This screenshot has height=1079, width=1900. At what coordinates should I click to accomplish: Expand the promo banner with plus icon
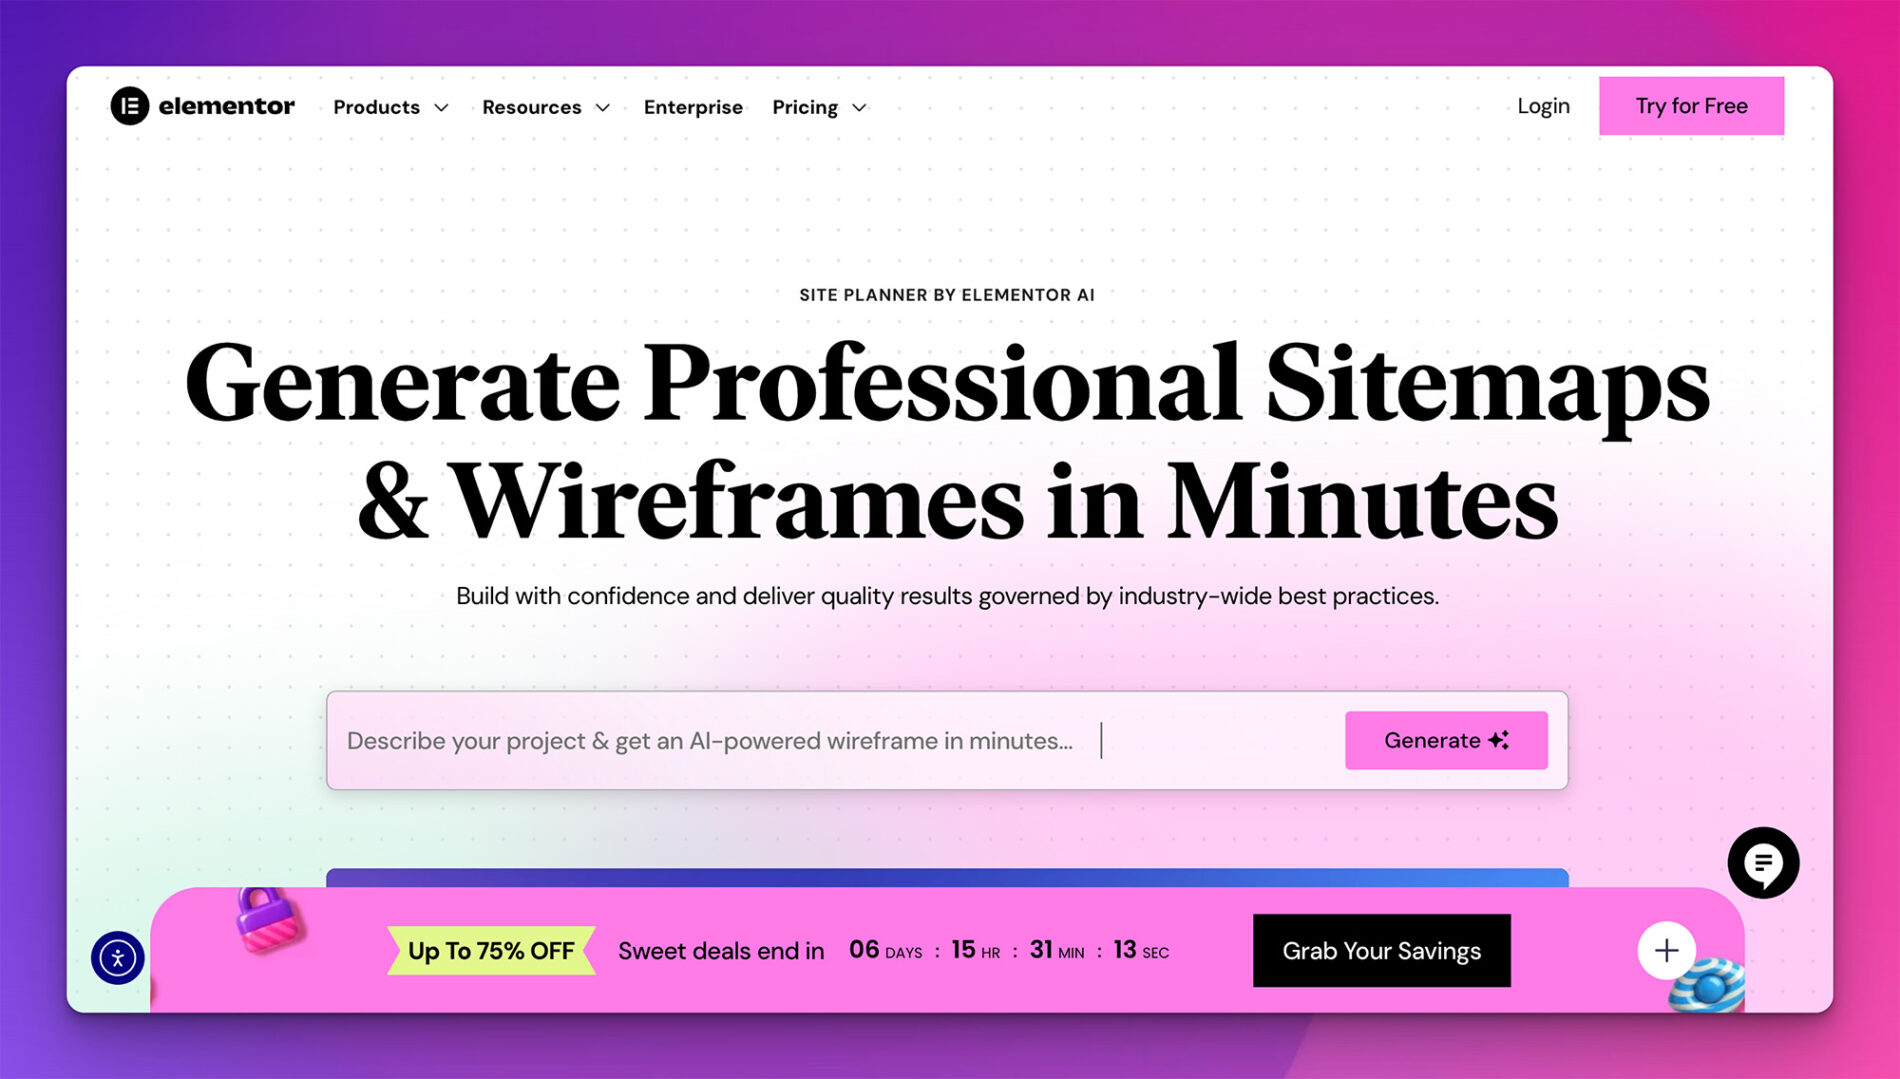point(1666,950)
